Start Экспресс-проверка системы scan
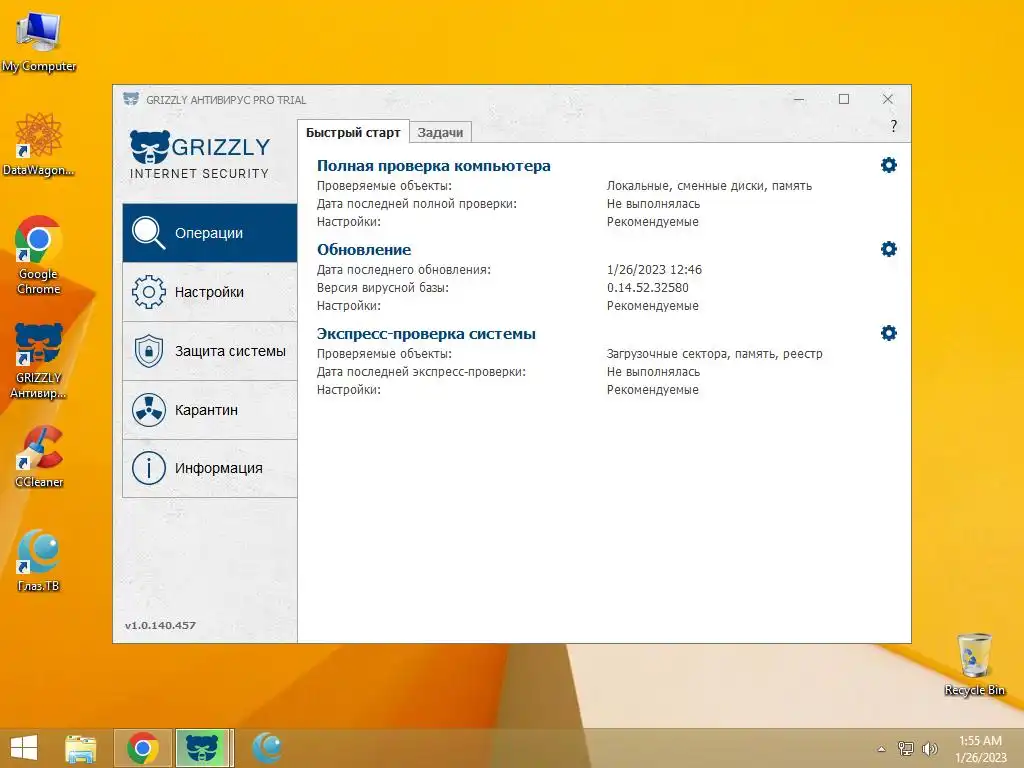This screenshot has width=1024, height=768. [426, 334]
